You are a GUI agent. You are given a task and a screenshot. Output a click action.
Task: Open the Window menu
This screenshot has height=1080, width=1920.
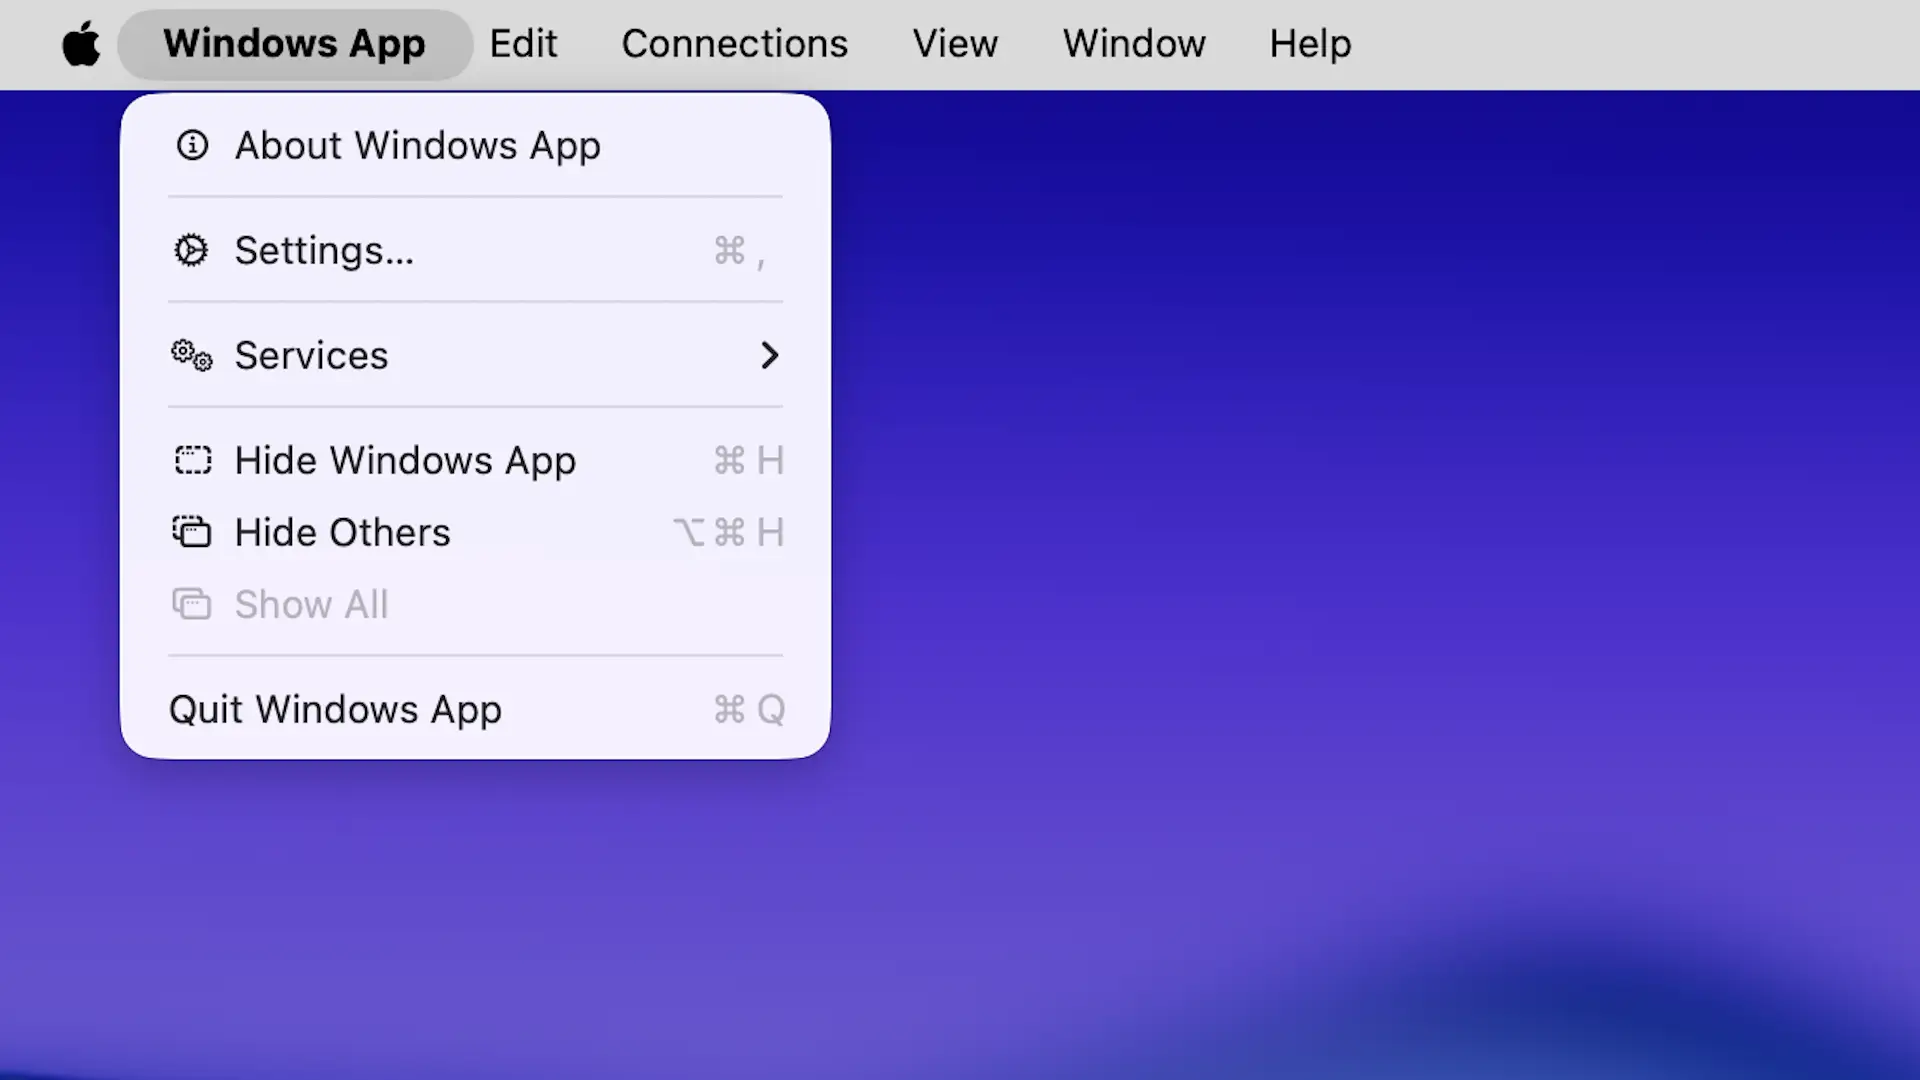1133,44
